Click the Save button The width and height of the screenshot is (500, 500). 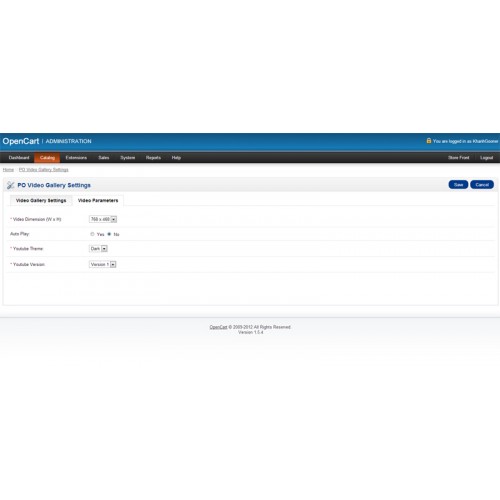[458, 185]
